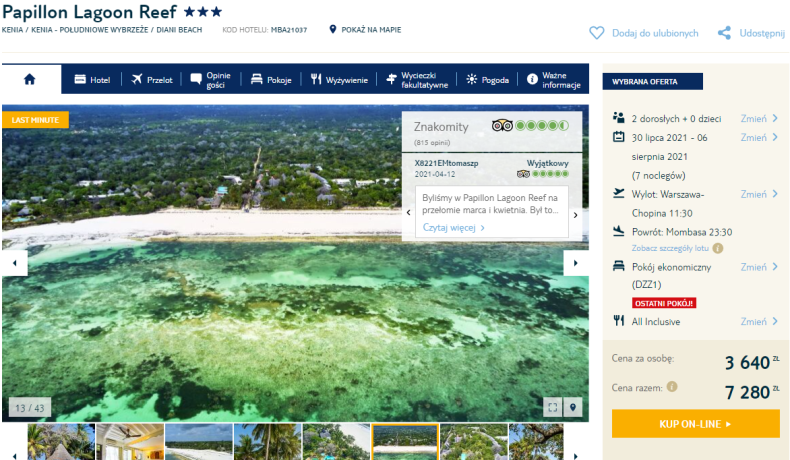
Task: Change All Inclusive board via Zmień
Action: (x=759, y=321)
